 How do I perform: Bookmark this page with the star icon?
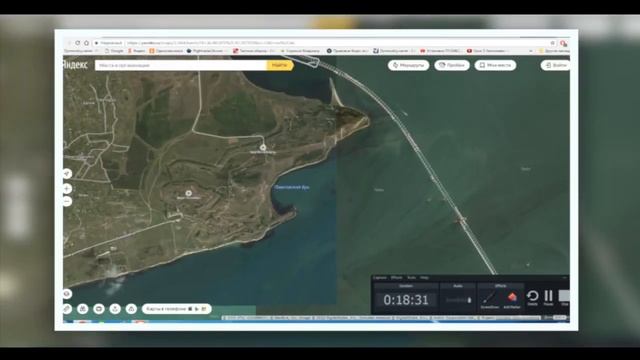point(553,43)
